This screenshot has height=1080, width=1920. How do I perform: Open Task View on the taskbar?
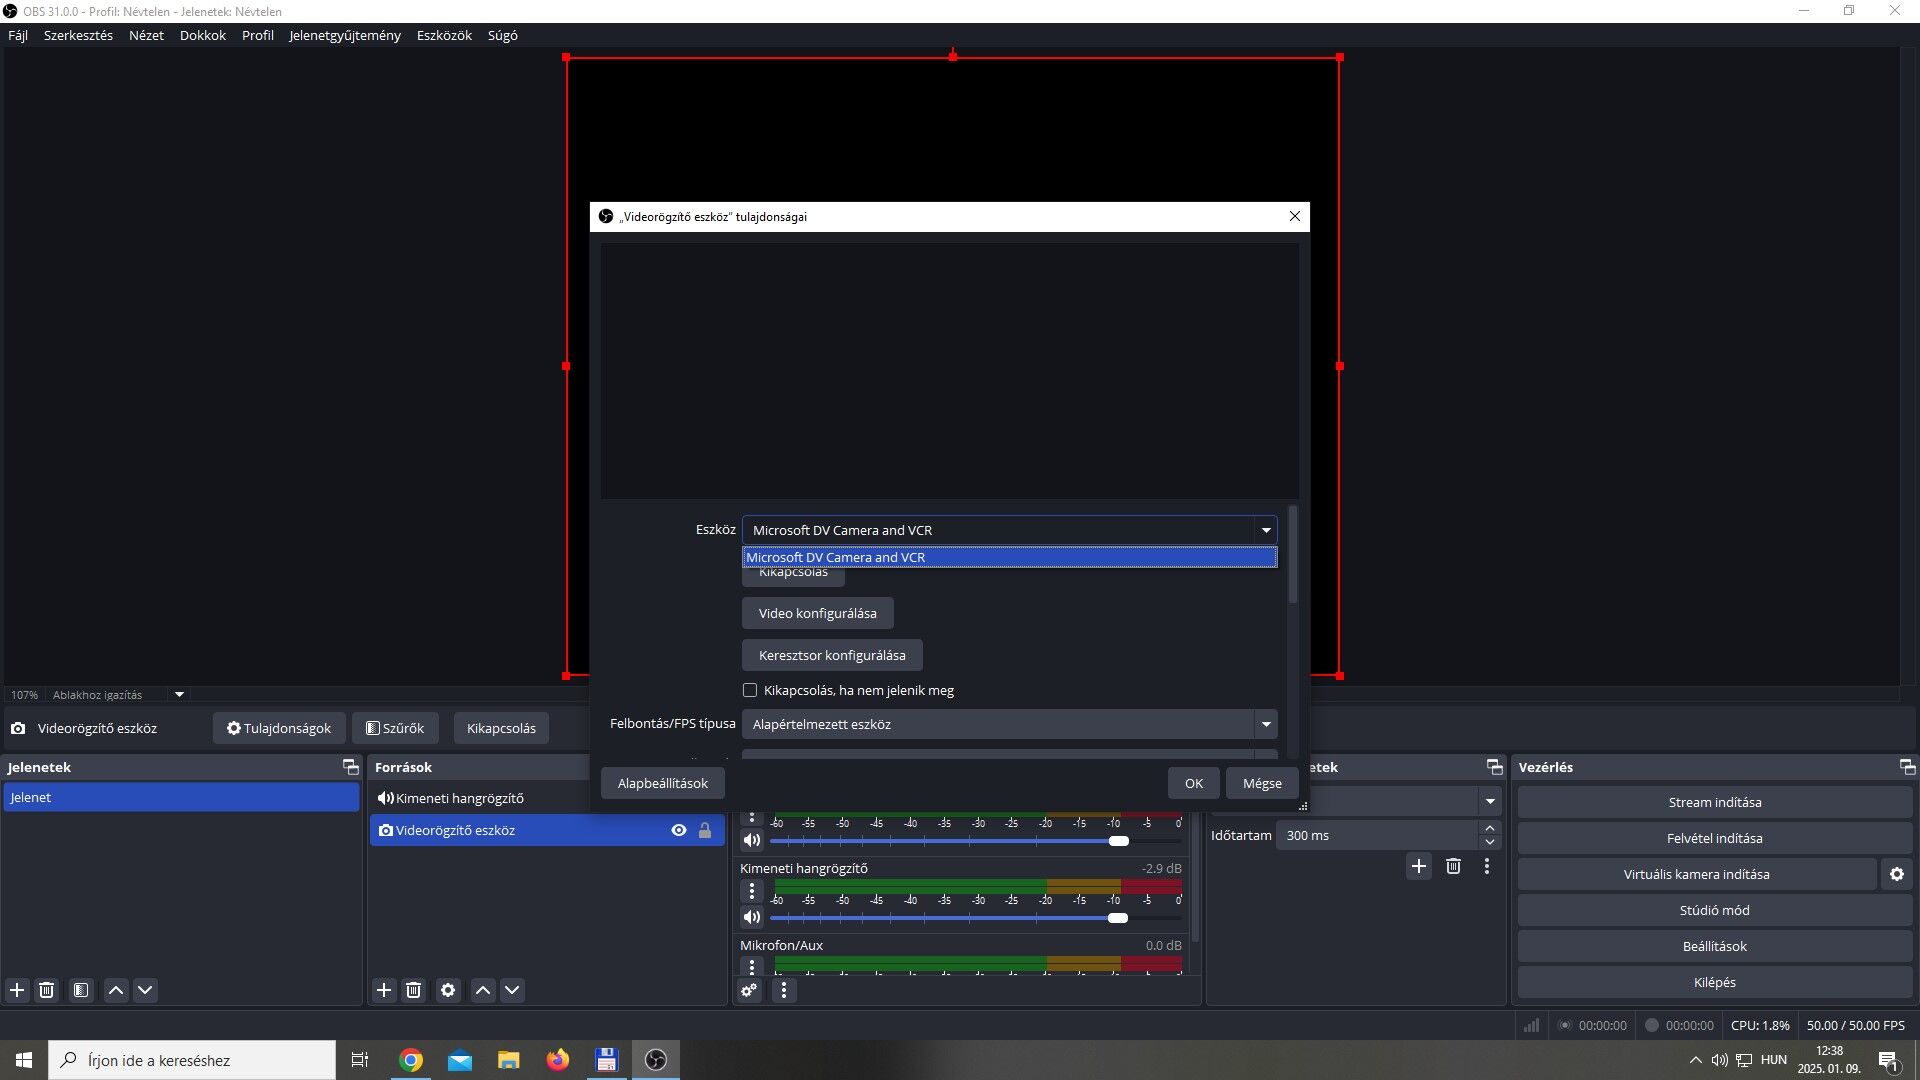(360, 1060)
